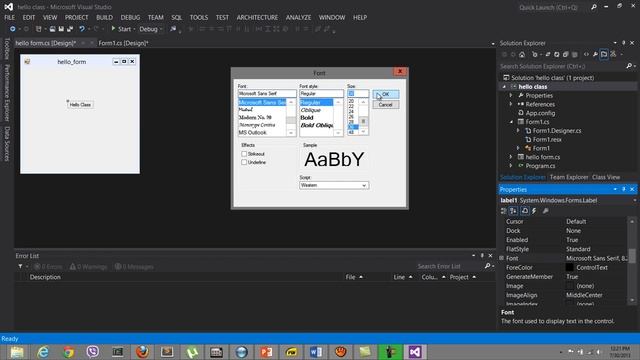Open the BUILD menu
Screen dimensions: 640x360
104,18
